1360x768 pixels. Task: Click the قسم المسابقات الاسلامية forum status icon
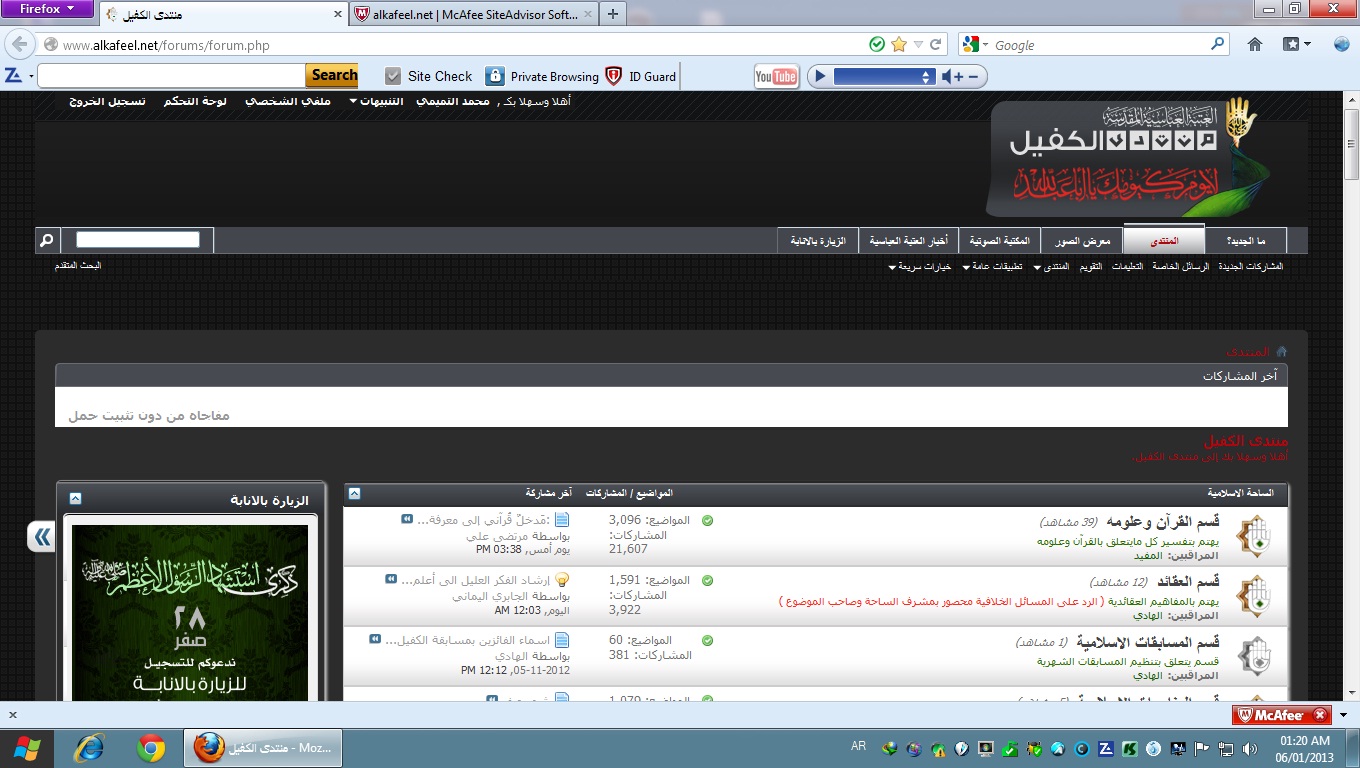1252,656
